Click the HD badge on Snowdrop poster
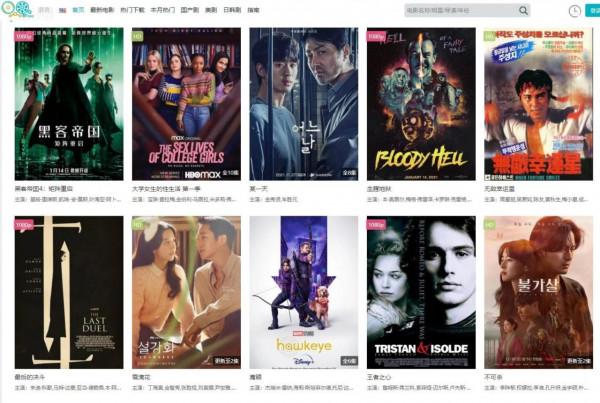Image resolution: width=600 pixels, height=403 pixels. pyautogui.click(x=138, y=225)
